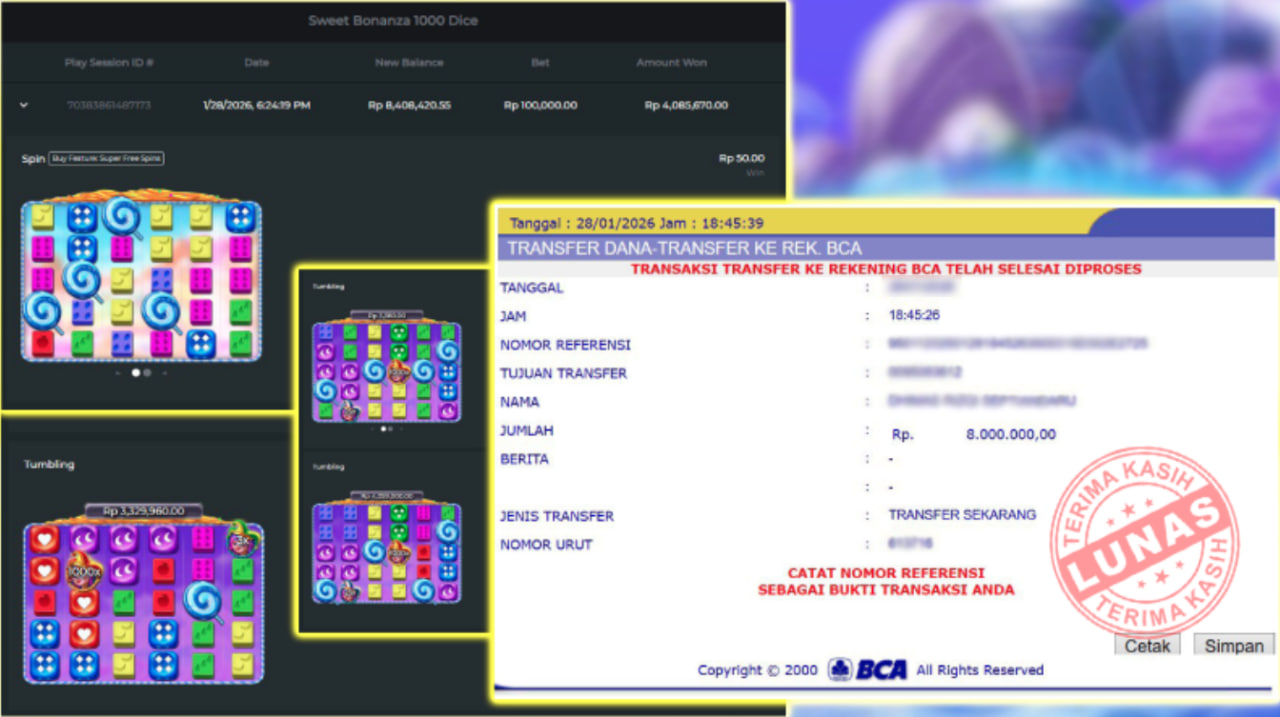Click the Rp 3,329,960.00 win banner
This screenshot has width=1280, height=717.
coord(142,511)
